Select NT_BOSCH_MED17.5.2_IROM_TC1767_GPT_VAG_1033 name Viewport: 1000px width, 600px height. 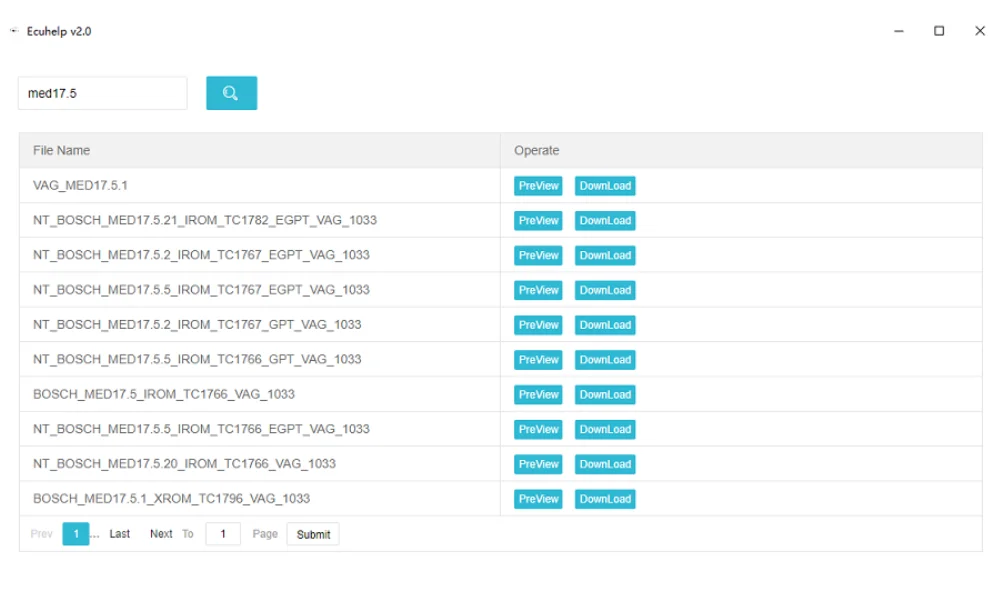(197, 325)
